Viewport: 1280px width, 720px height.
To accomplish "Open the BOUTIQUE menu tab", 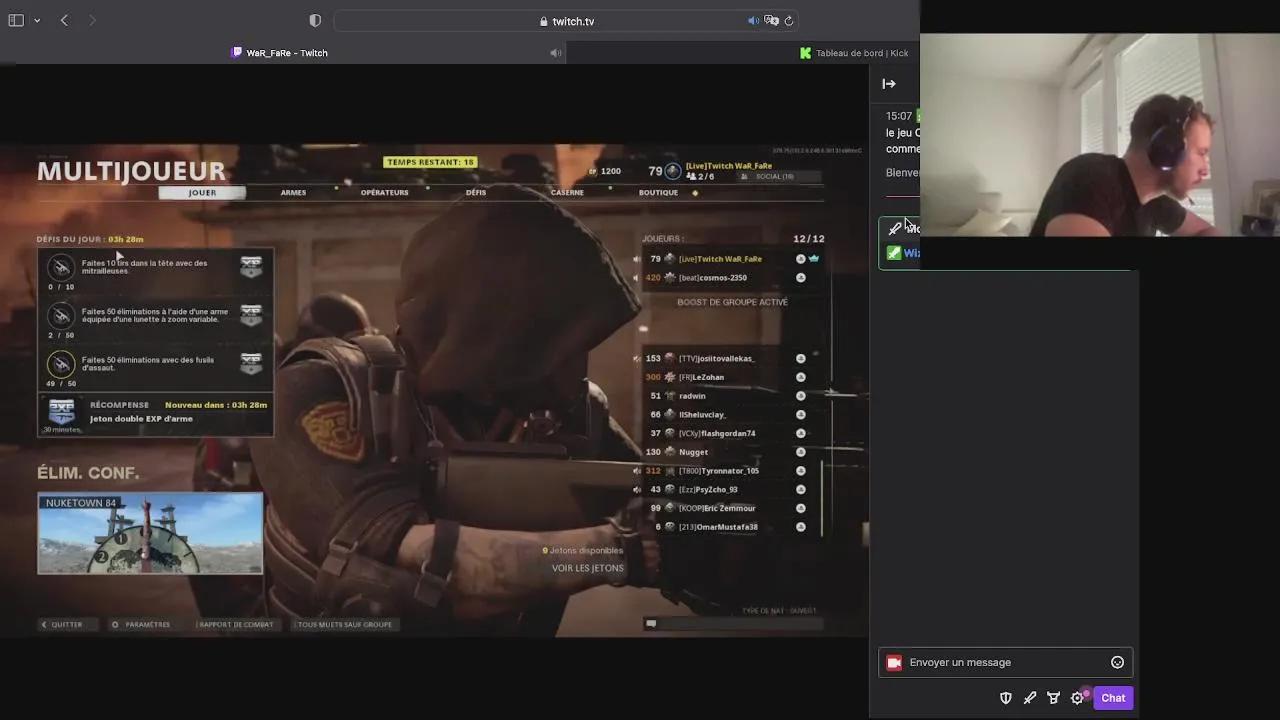I will [658, 192].
